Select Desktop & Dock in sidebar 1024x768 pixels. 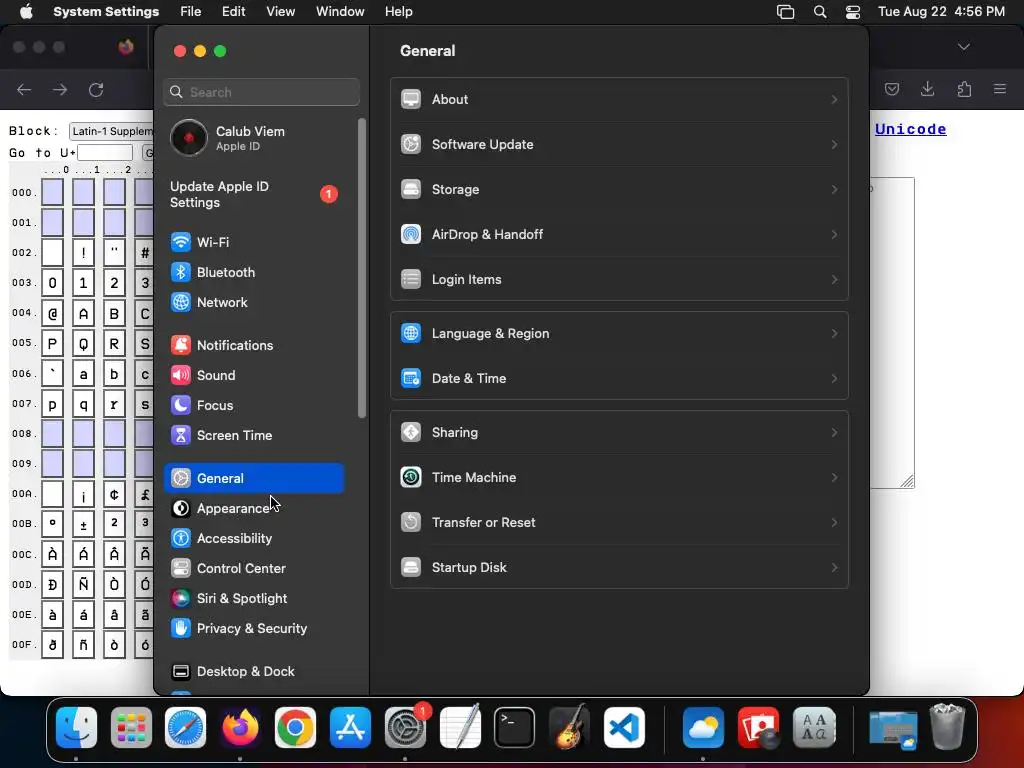(254, 672)
